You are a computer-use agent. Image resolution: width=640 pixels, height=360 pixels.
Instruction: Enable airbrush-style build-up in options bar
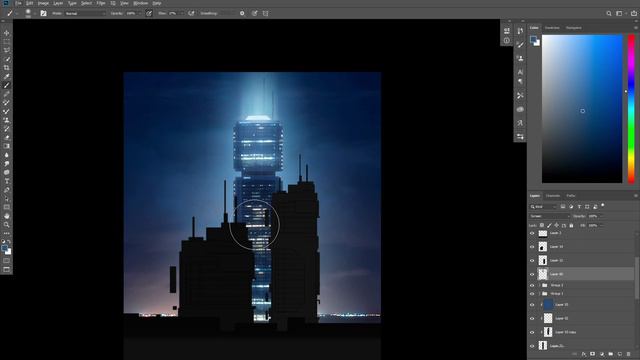(x=191, y=13)
